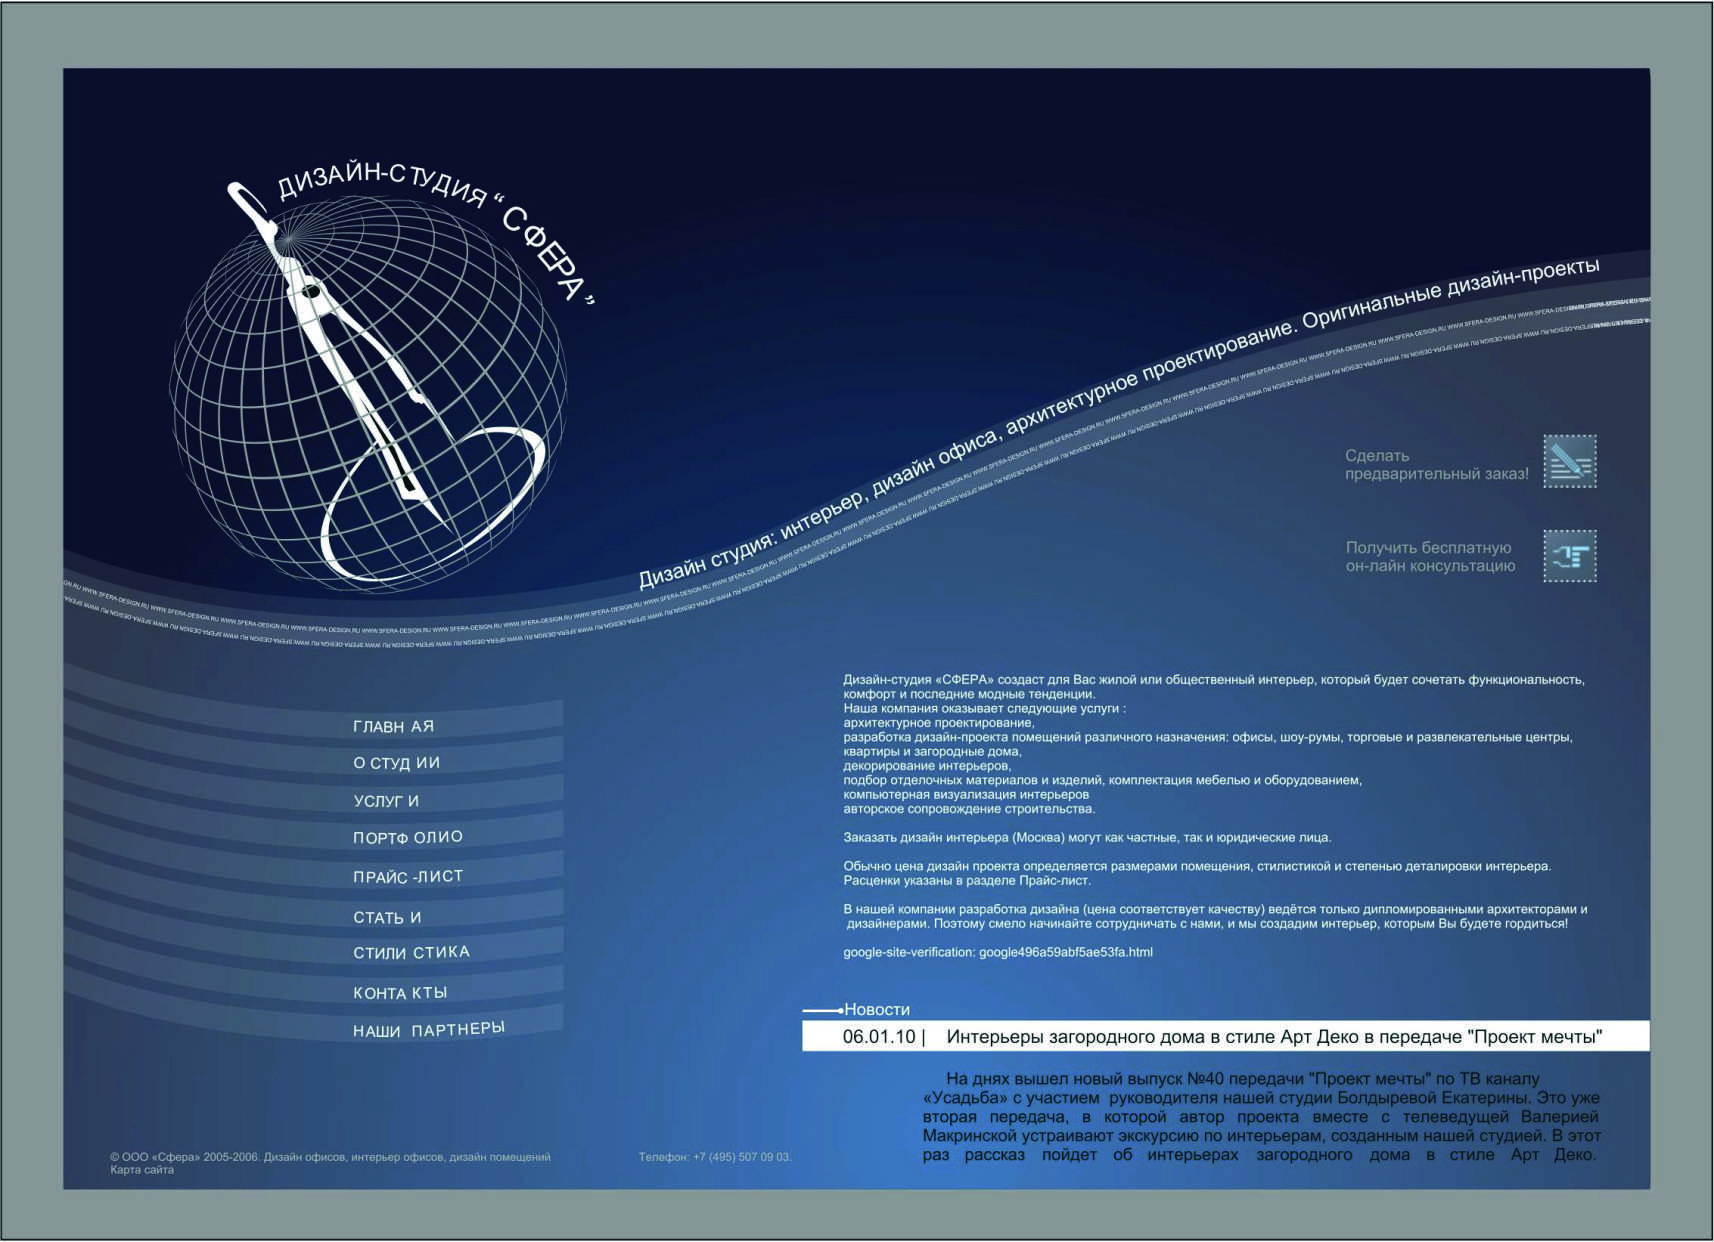1714x1242 pixels.
Task: Click 'Получить бесплатную он-лайн консультацию' link
Action: 1430,557
